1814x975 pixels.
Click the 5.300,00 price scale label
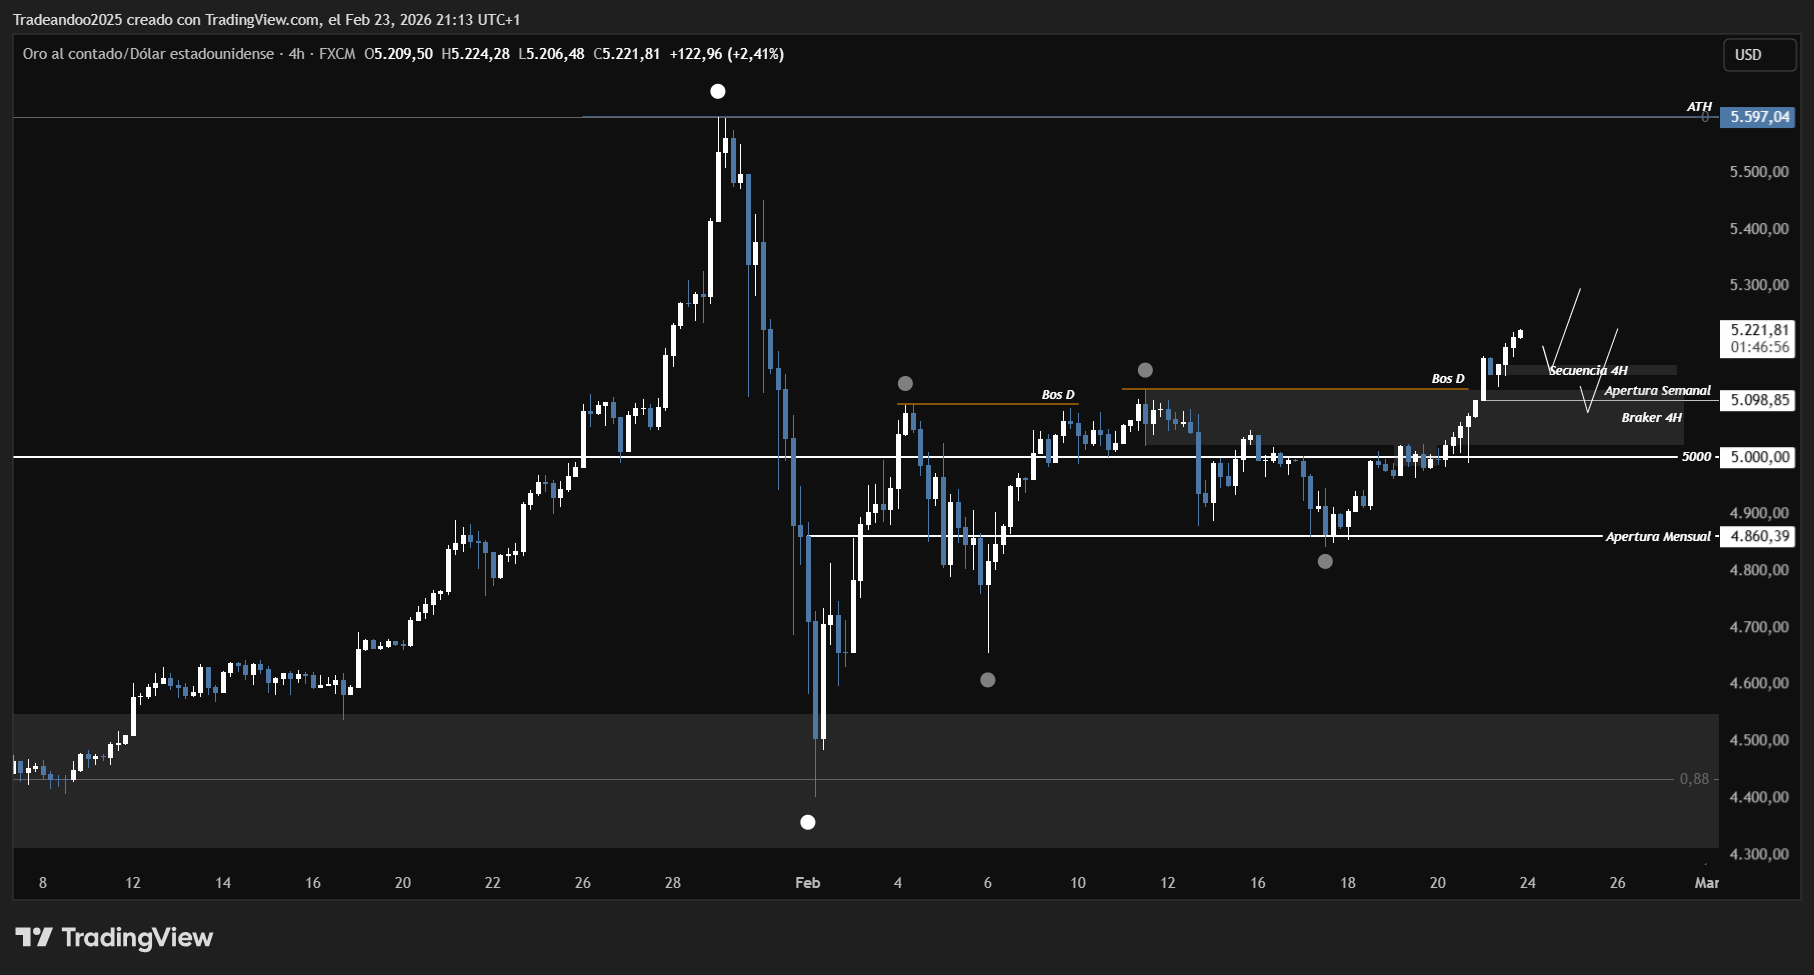click(1759, 285)
